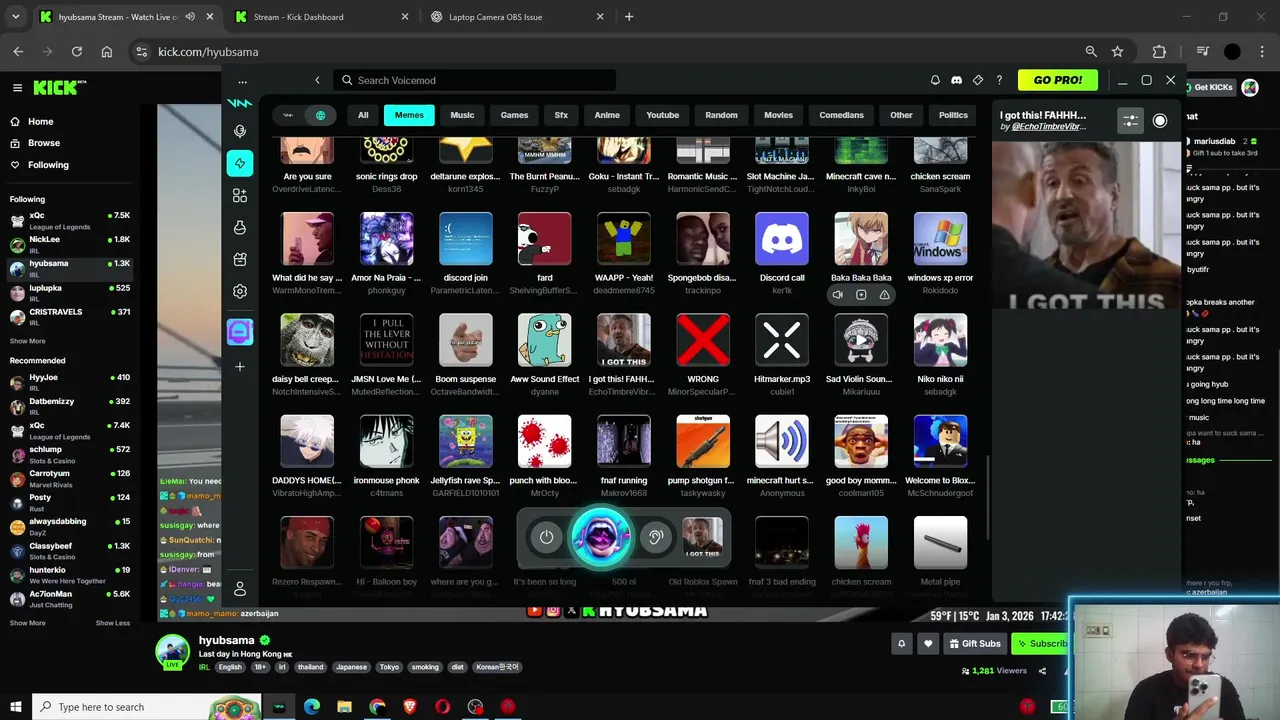This screenshot has height=720, width=1280.
Task: Click the Chrome zoom magnifier in address bar
Action: (x=1091, y=52)
